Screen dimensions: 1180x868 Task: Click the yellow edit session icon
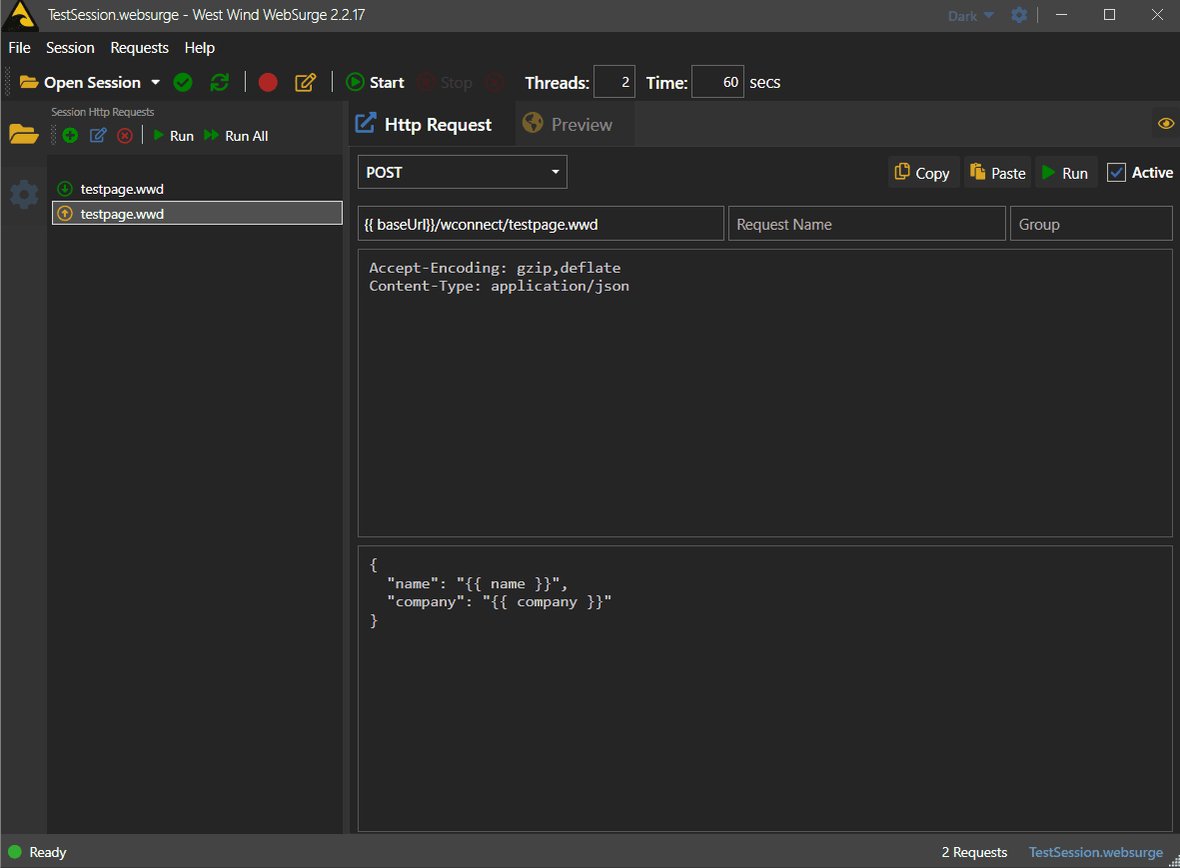pos(305,82)
